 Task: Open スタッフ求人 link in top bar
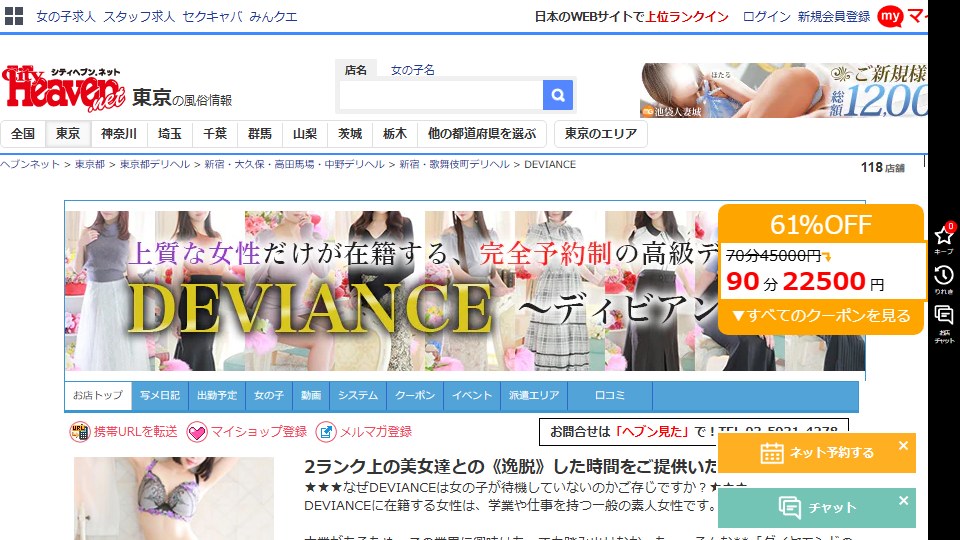pyautogui.click(x=139, y=17)
